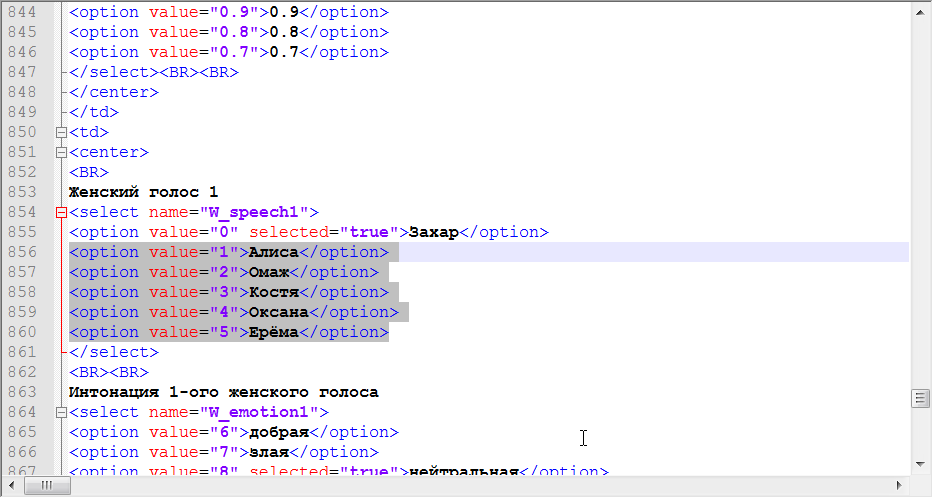933x498 pixels.
Task: Click the option name 'Омаж'
Action: (x=269, y=272)
